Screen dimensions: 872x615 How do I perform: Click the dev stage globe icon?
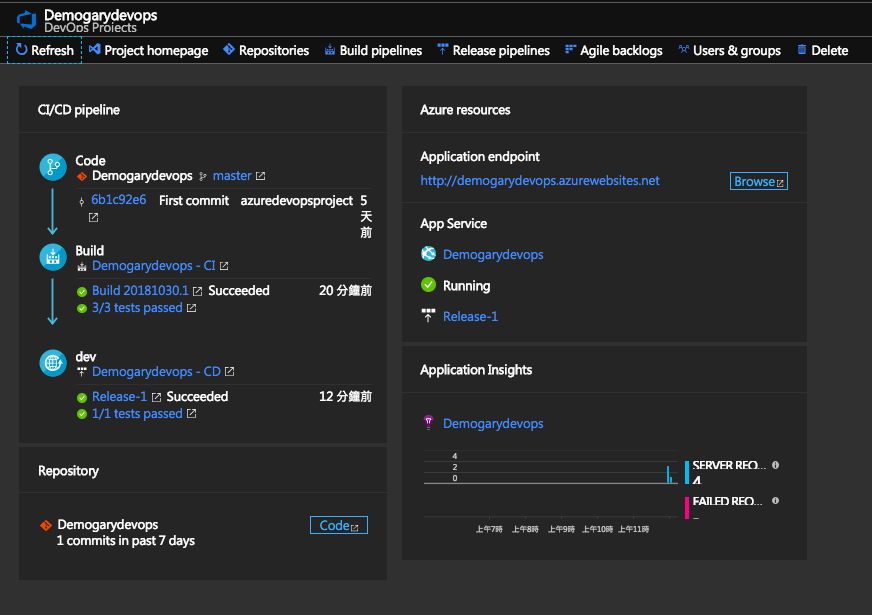52,363
